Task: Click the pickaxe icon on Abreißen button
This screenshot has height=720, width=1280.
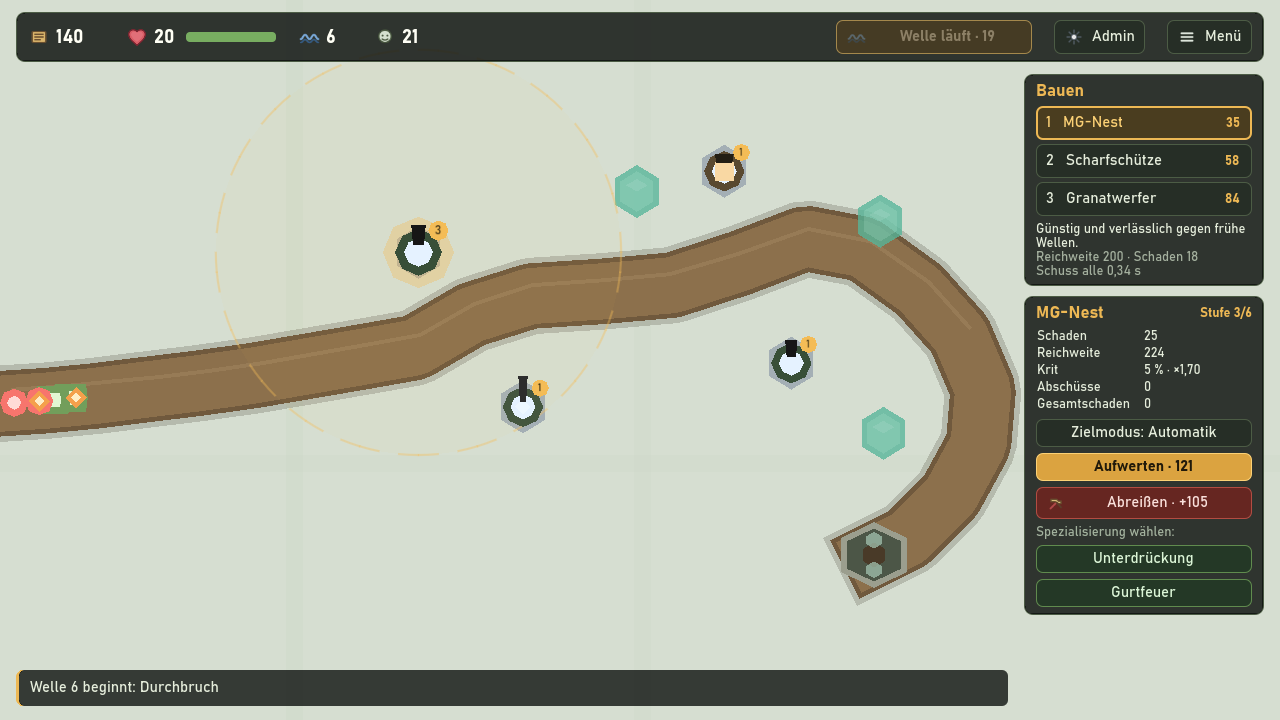Action: click(1055, 503)
